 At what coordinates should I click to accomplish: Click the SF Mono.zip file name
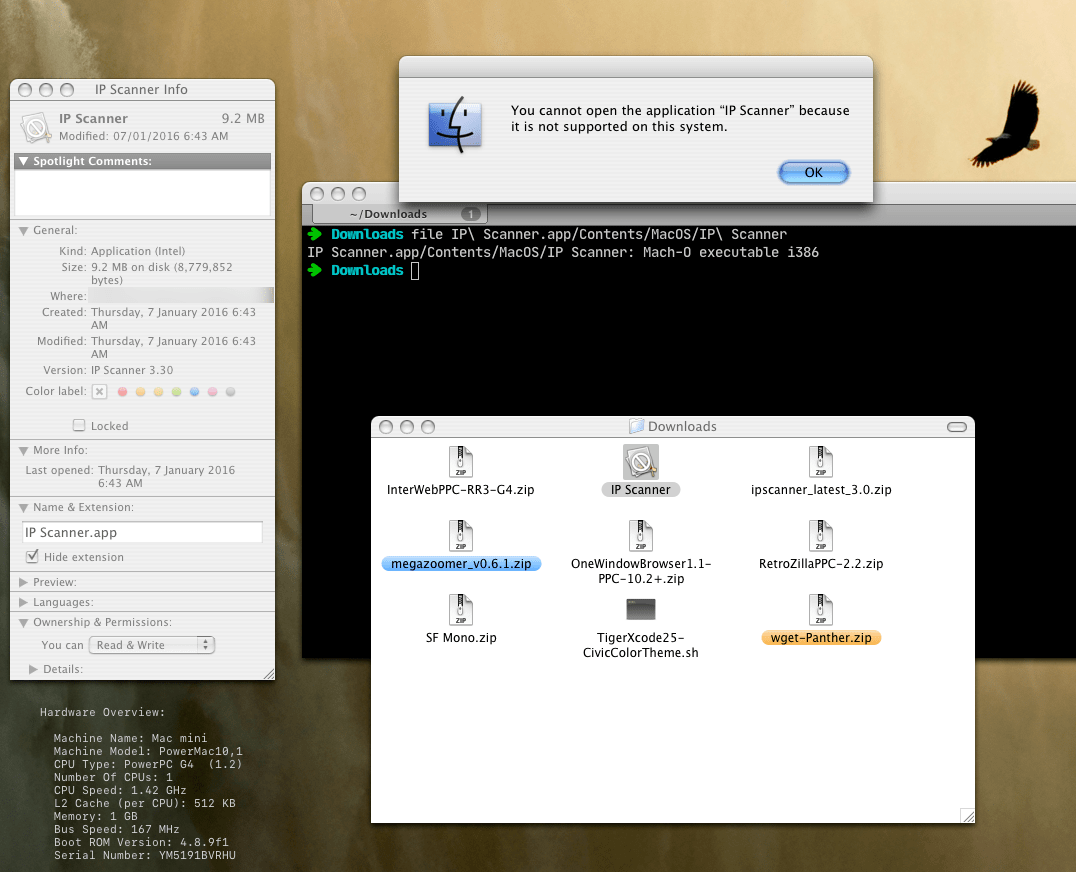pyautogui.click(x=460, y=637)
